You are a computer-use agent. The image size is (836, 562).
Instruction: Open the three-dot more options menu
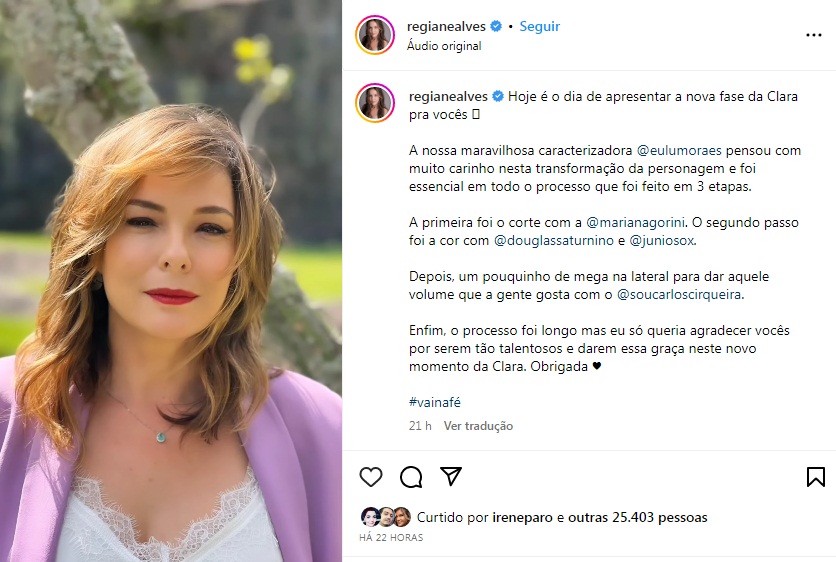click(x=813, y=35)
